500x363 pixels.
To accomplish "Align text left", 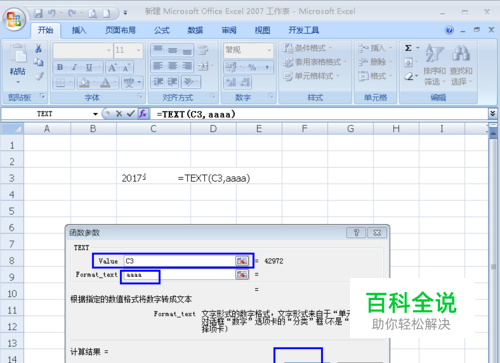I will pos(158,66).
